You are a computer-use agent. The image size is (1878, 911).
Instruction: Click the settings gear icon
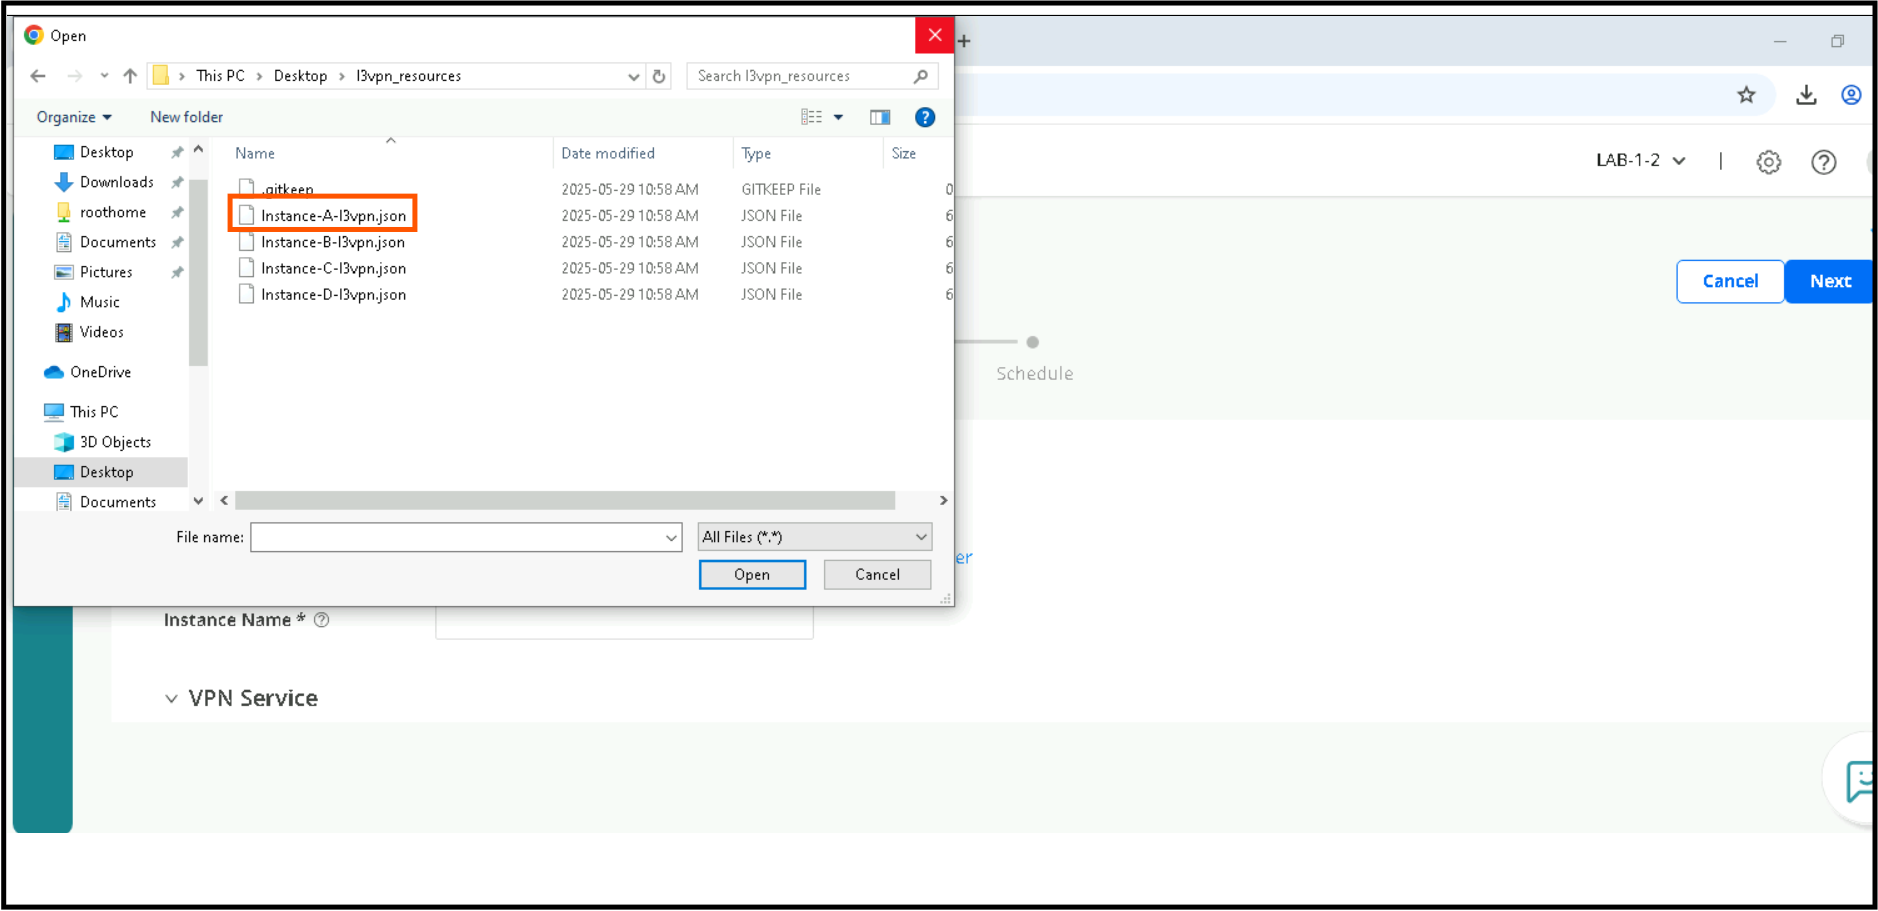pyautogui.click(x=1768, y=161)
